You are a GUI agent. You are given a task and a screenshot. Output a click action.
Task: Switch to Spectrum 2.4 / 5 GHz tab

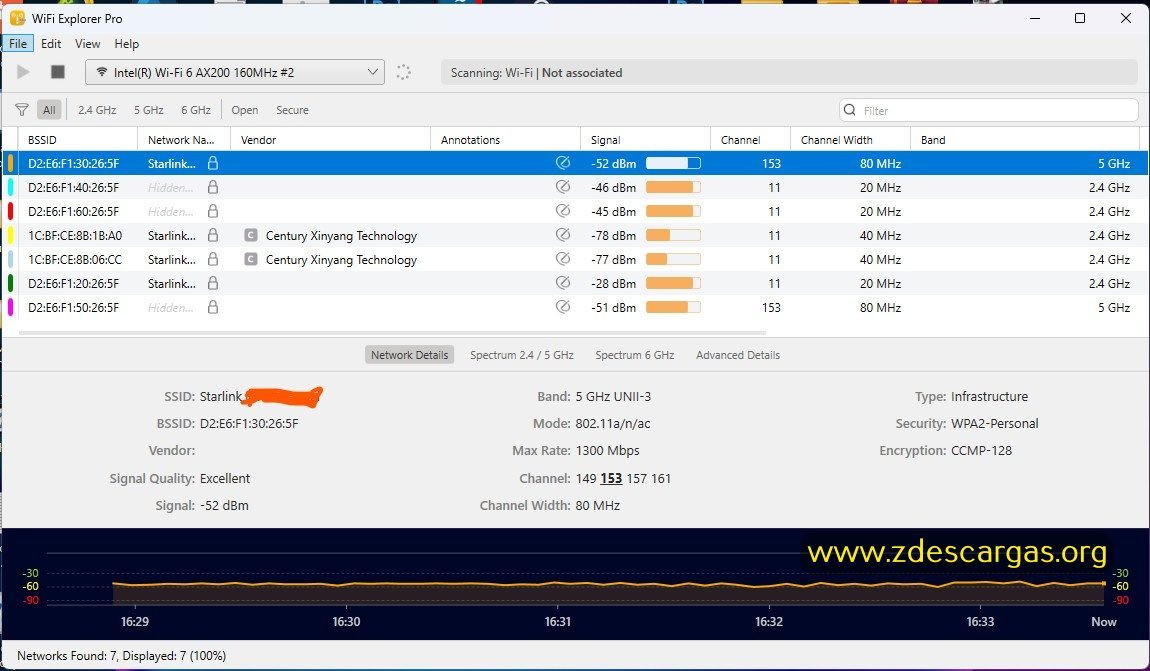pyautogui.click(x=521, y=355)
